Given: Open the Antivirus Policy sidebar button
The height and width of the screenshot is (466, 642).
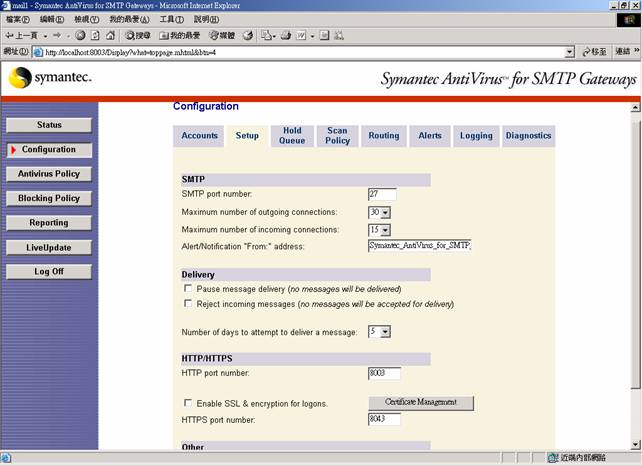Looking at the screenshot, I should click(49, 174).
